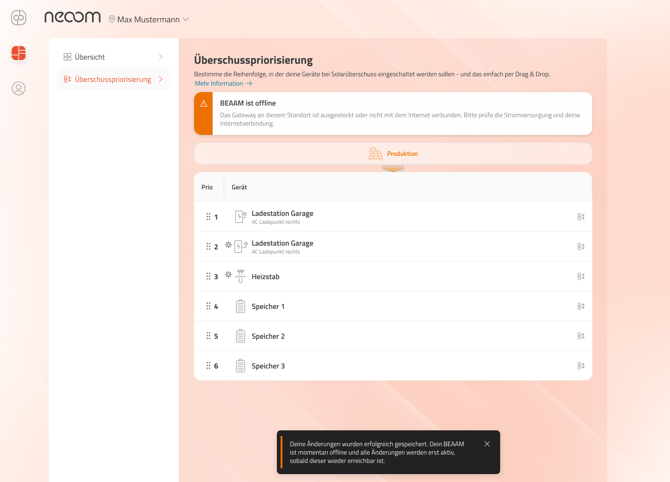Dismiss the saved changes notification
The image size is (670, 482).
coord(487,444)
